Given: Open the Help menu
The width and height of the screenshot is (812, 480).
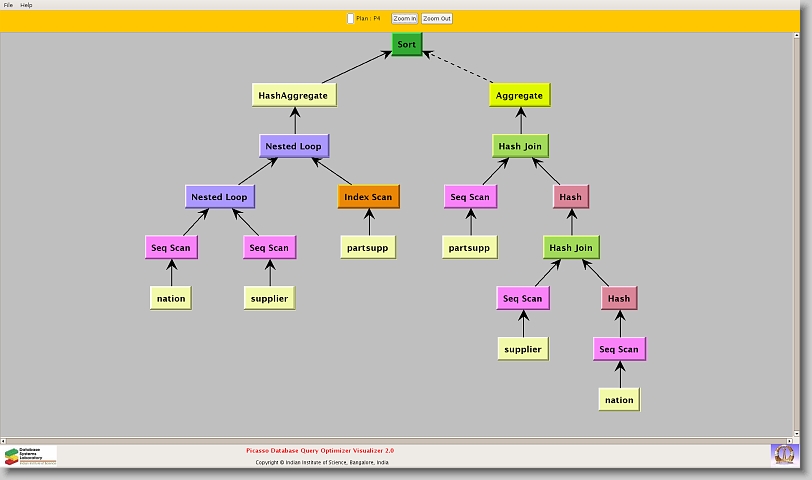Looking at the screenshot, I should (x=26, y=5).
